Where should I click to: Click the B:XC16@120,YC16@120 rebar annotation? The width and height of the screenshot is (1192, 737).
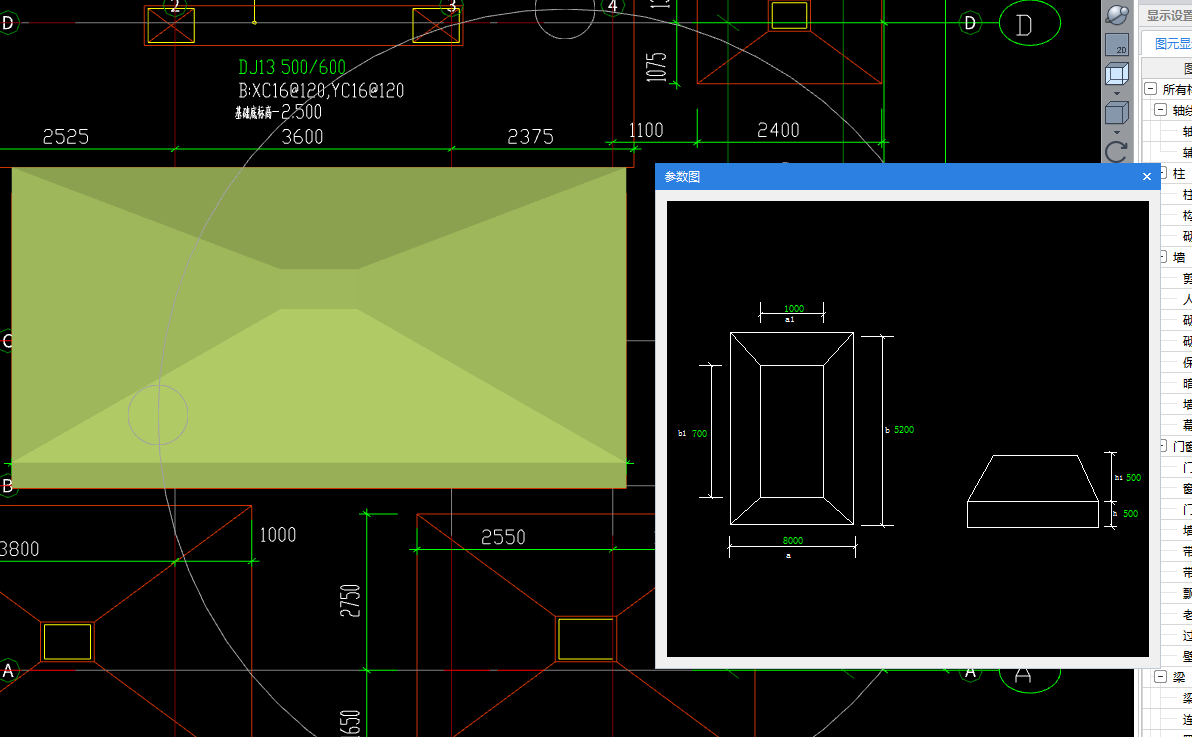click(321, 91)
